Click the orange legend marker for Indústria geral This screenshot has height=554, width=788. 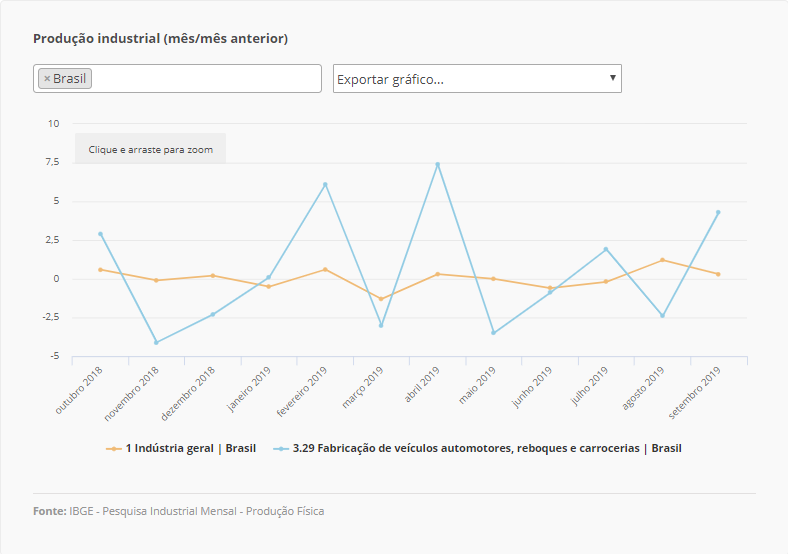[114, 449]
